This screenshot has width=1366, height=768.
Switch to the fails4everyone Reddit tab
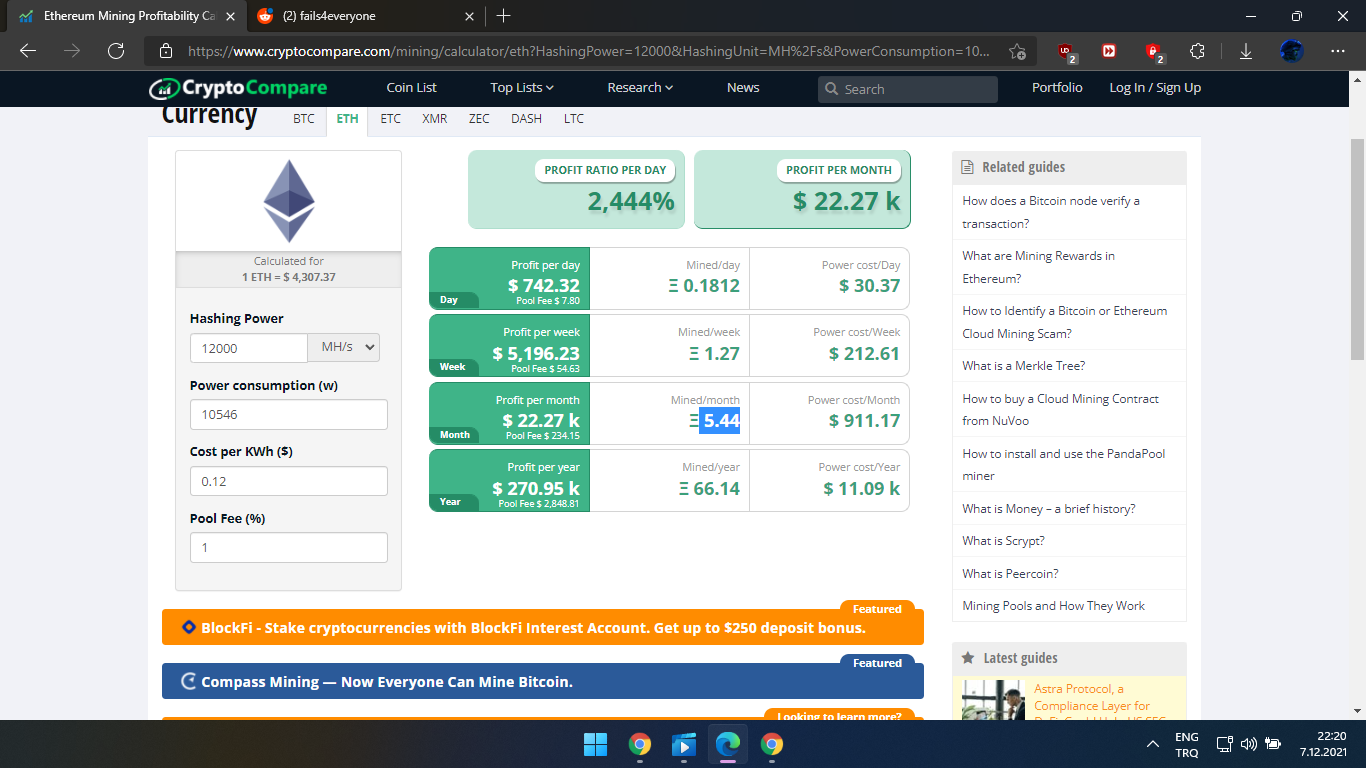(366, 17)
